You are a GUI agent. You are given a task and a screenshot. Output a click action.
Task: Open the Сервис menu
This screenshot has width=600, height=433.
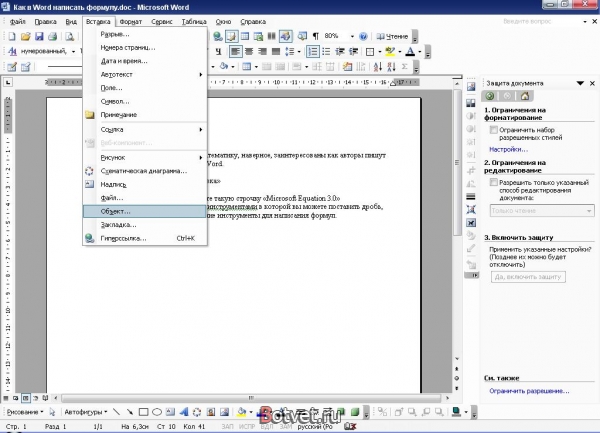162,22
